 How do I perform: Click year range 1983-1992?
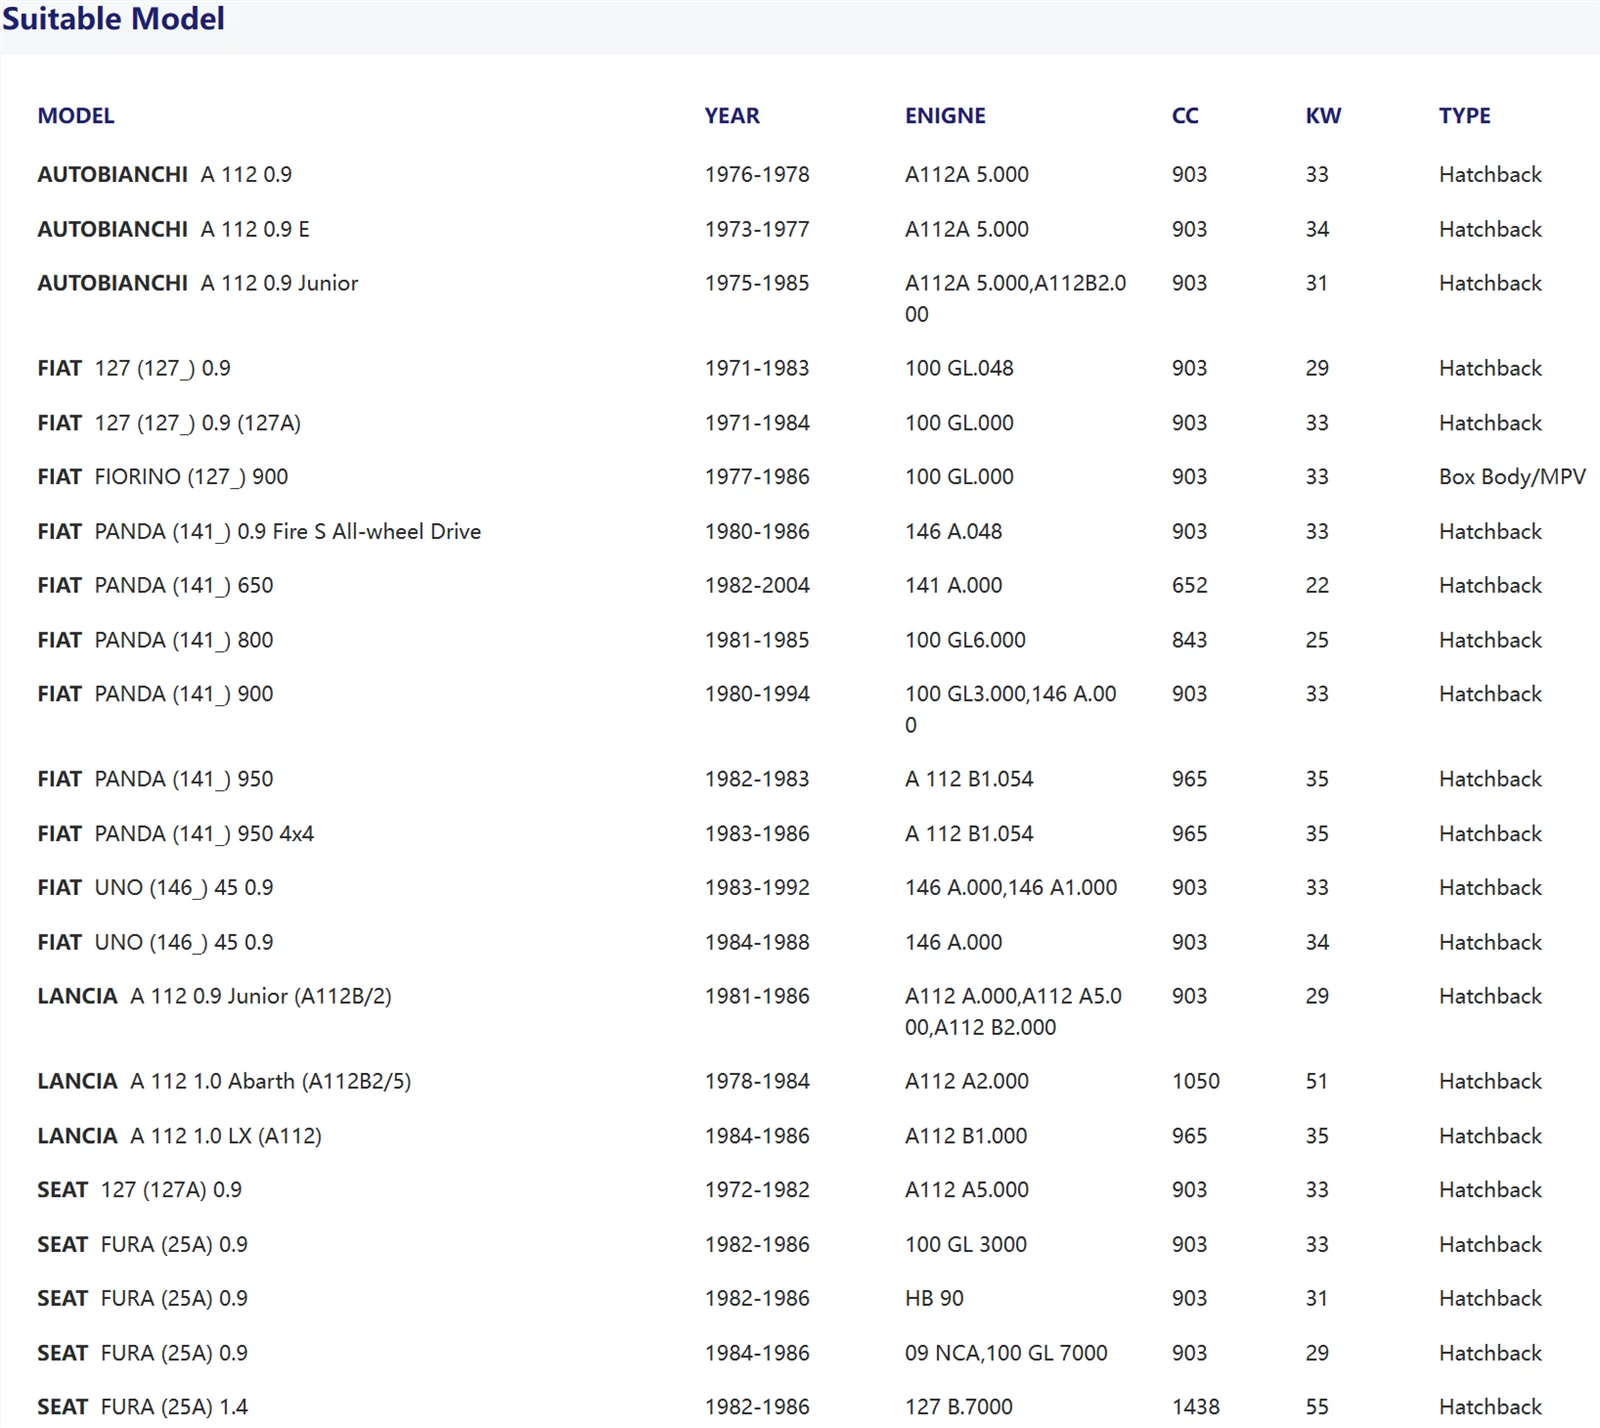click(757, 888)
